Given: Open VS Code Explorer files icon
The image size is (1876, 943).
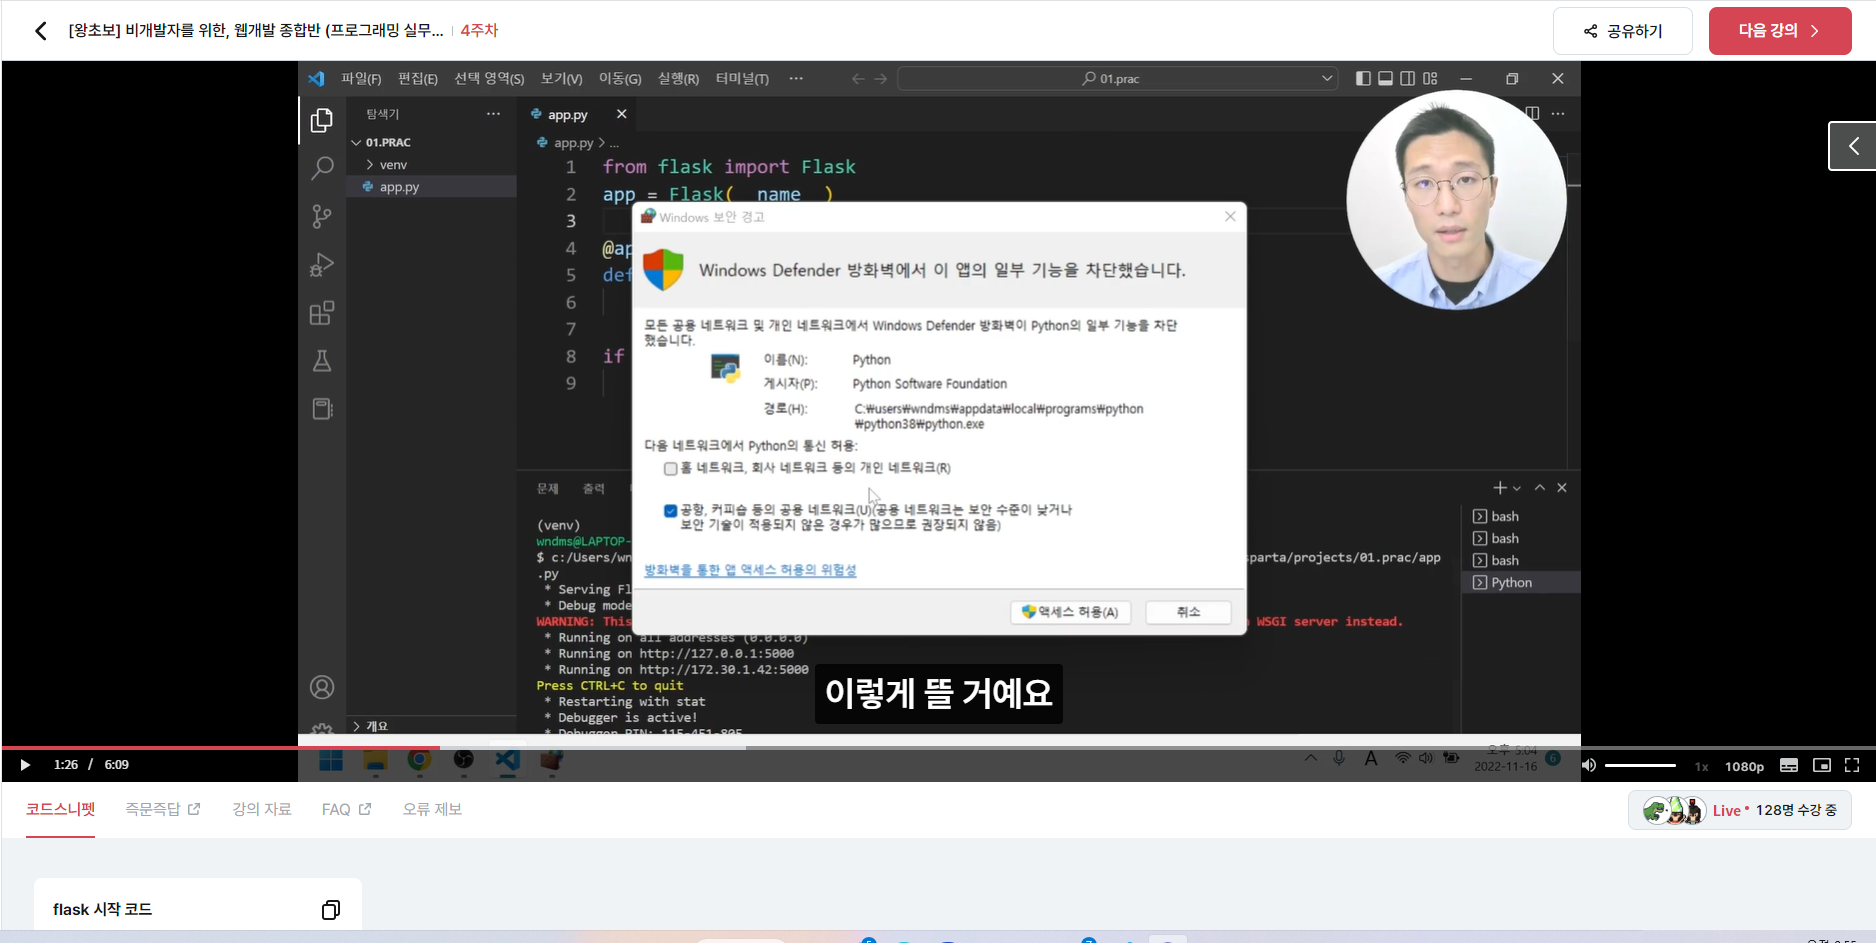Looking at the screenshot, I should [x=322, y=120].
